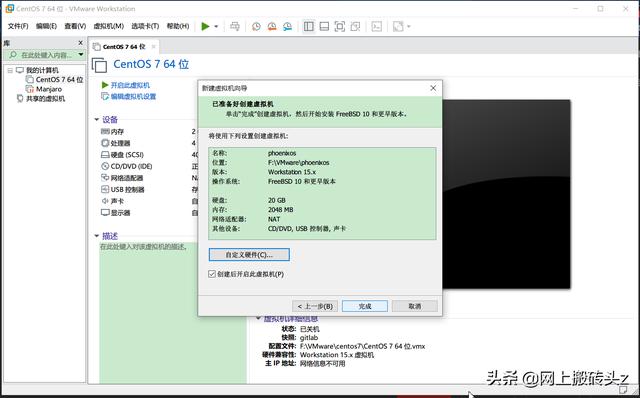
Task: Toggle the thumbnail bar view icon
Action: (x=324, y=27)
